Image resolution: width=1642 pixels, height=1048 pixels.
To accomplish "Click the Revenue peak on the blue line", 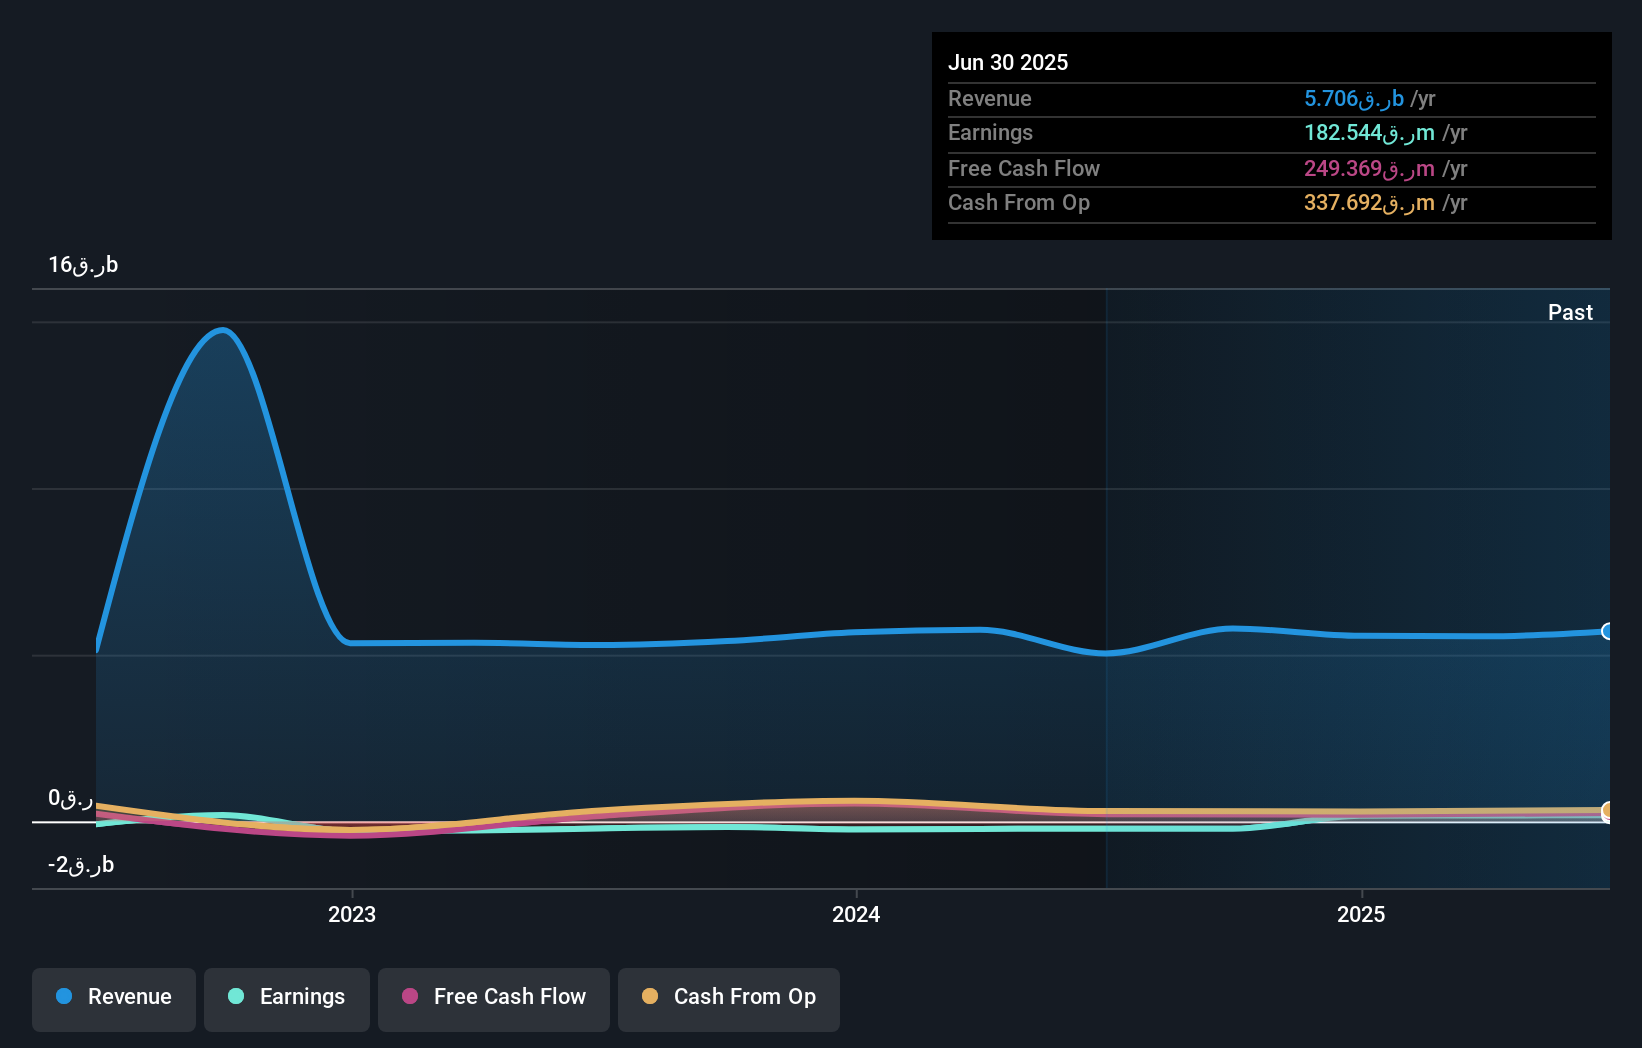I will pyautogui.click(x=223, y=330).
